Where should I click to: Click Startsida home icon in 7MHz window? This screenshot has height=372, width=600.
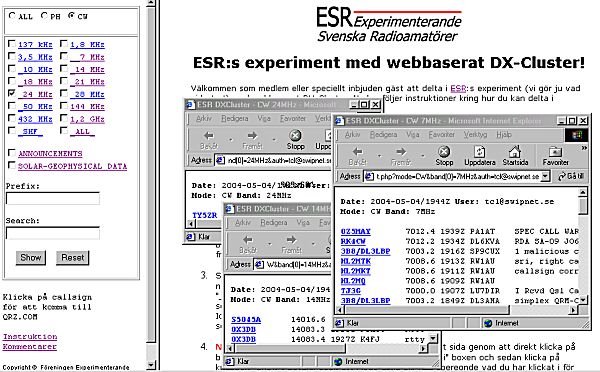click(x=515, y=152)
